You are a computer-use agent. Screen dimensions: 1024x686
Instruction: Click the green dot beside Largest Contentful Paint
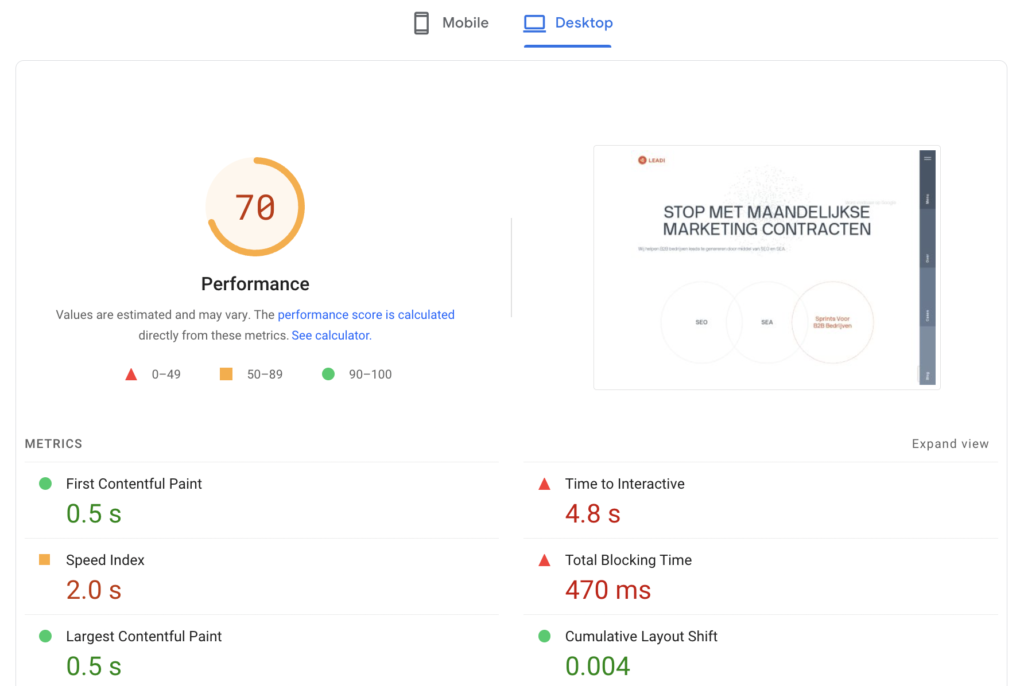point(45,636)
